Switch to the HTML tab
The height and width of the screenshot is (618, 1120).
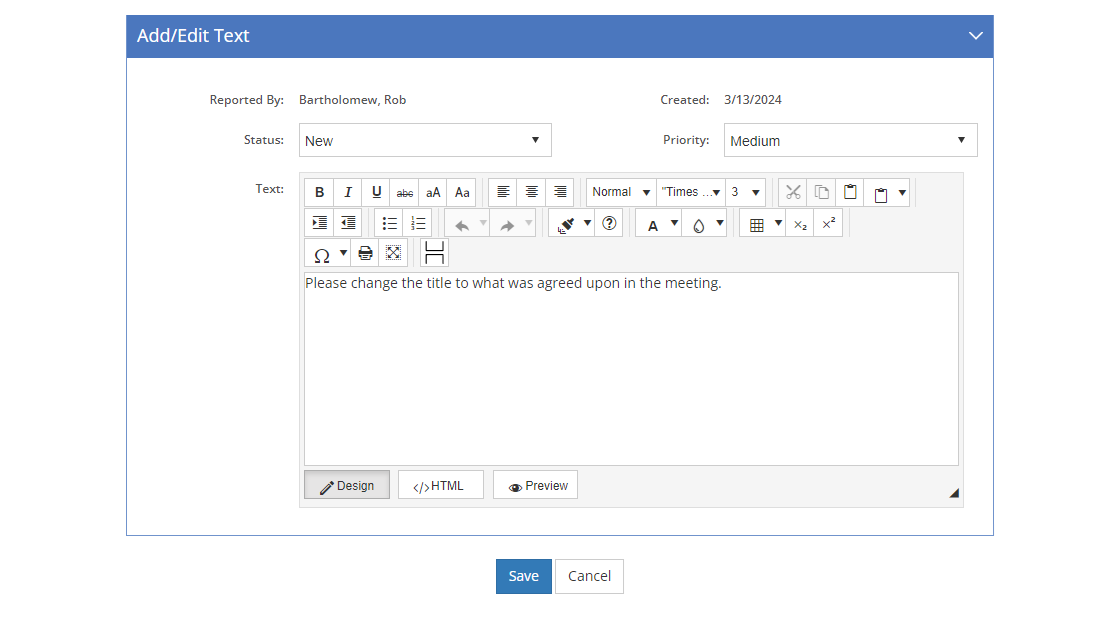pos(441,485)
